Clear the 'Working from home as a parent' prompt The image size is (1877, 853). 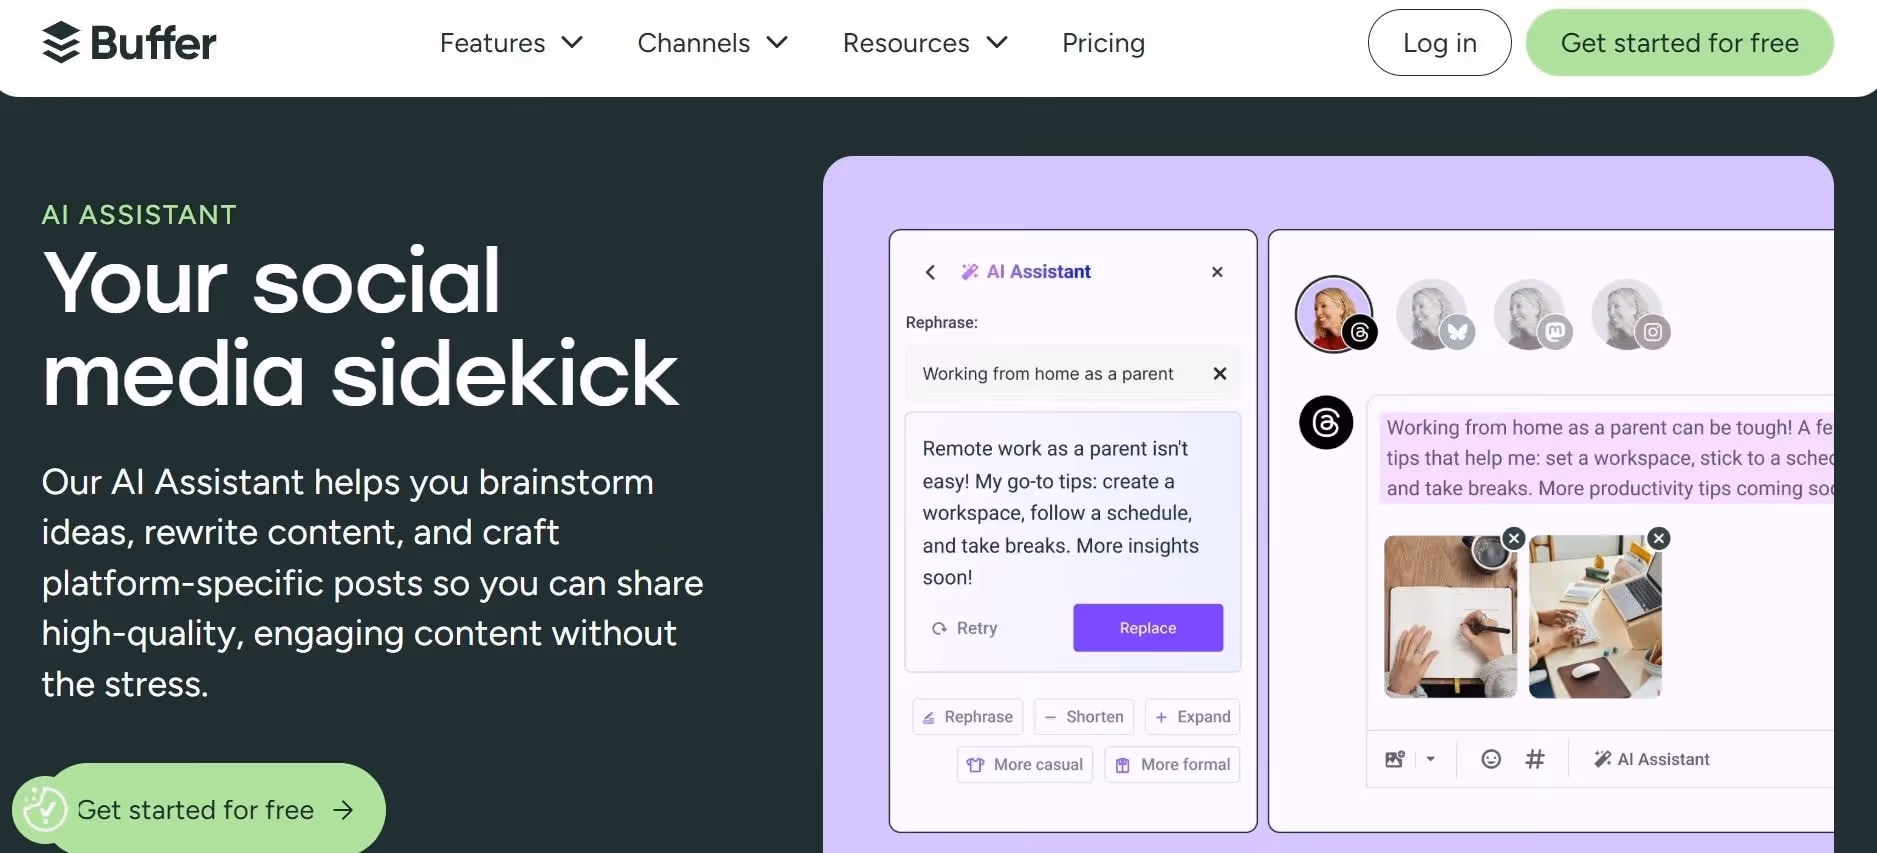tap(1219, 374)
